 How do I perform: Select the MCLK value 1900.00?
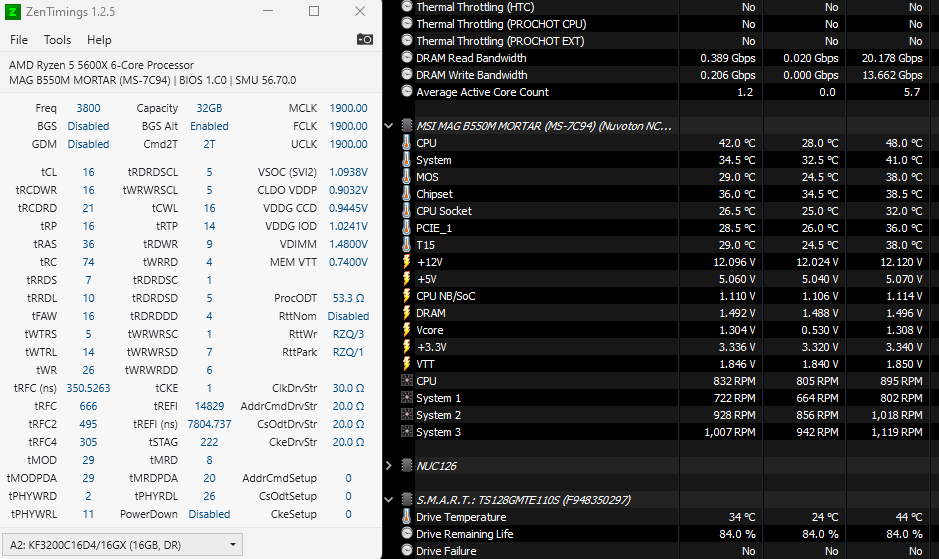(349, 108)
